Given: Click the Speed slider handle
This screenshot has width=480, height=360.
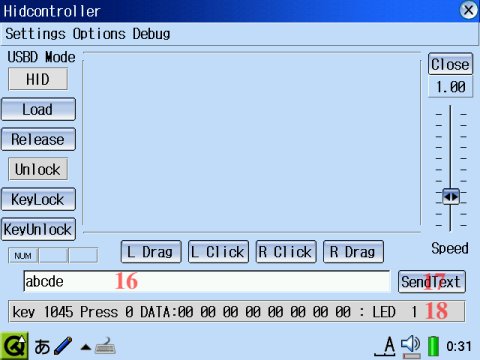Looking at the screenshot, I should tap(451, 197).
